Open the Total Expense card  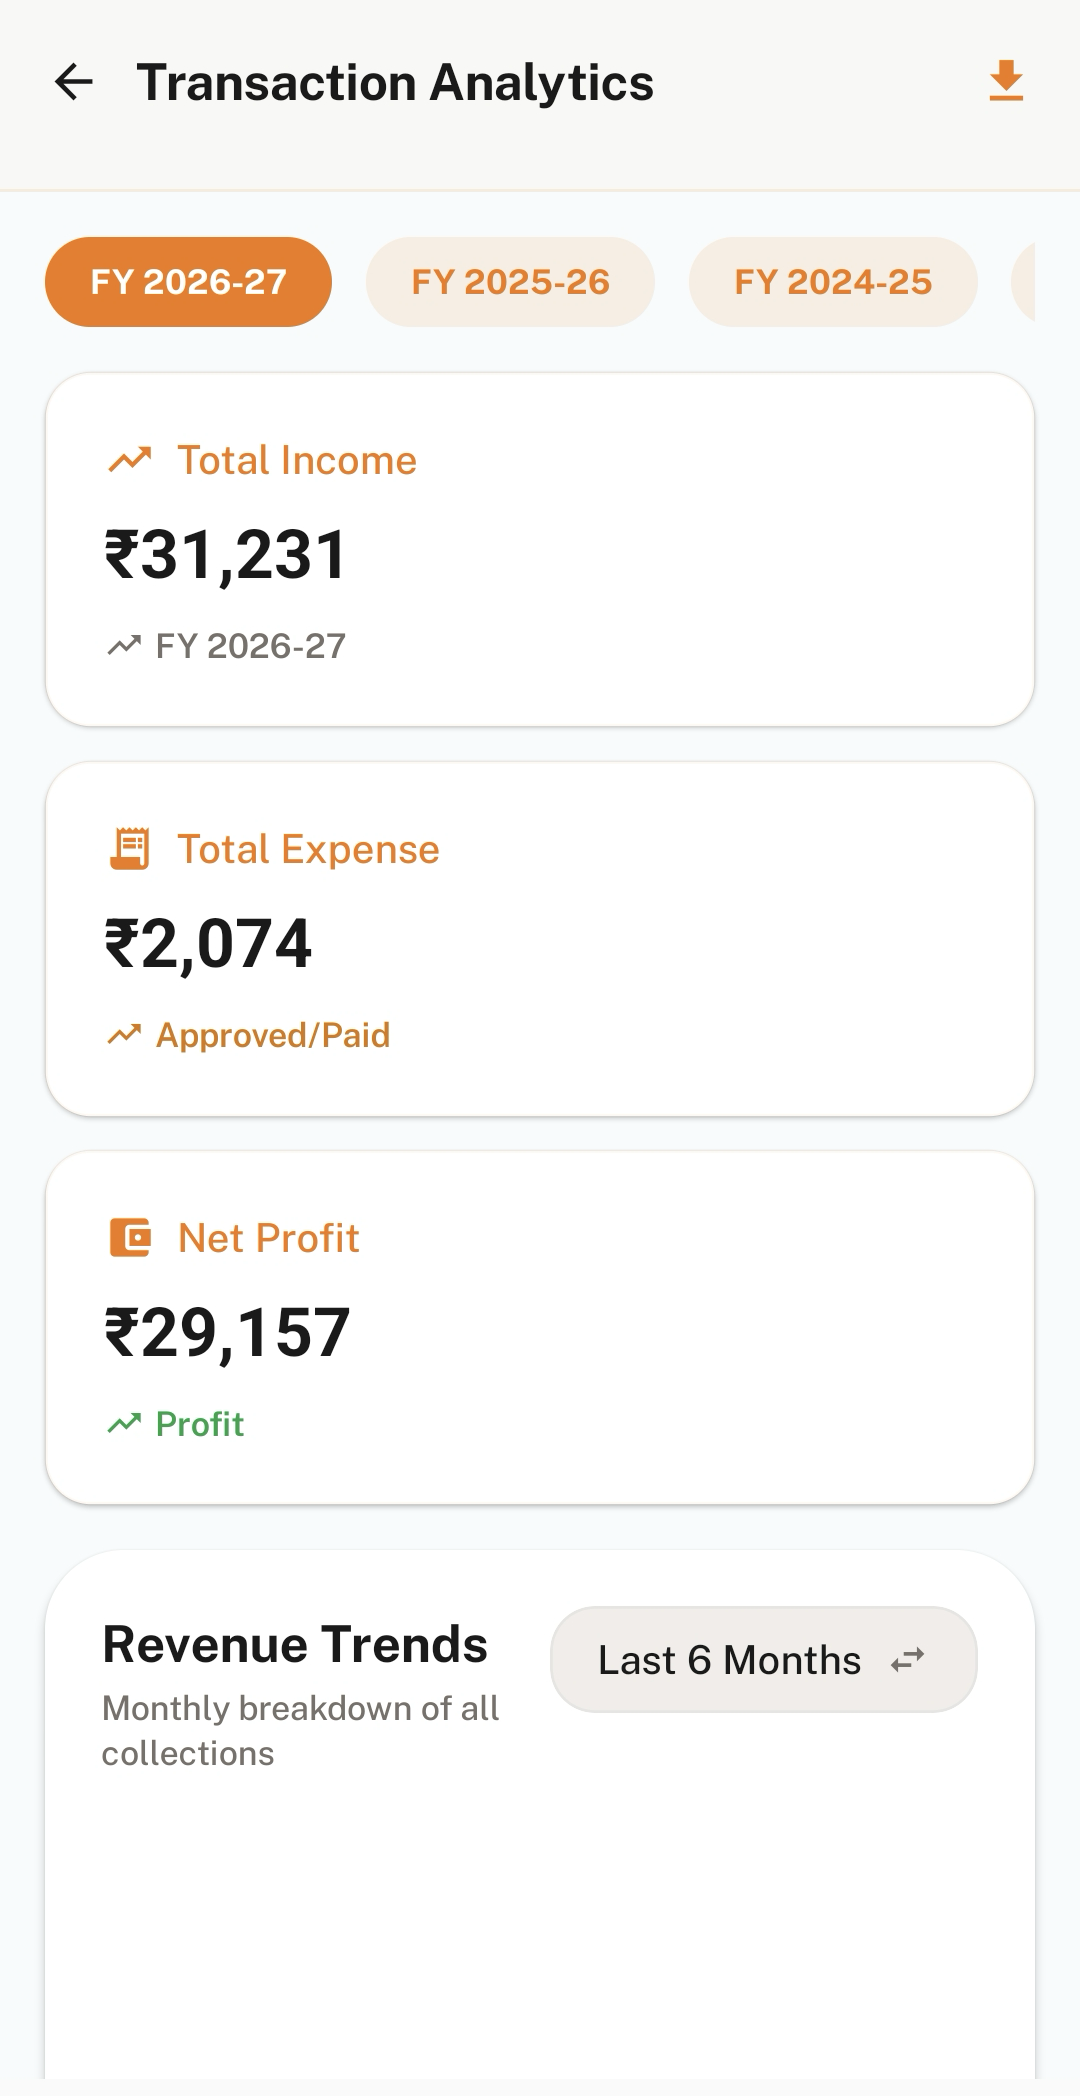pos(540,939)
